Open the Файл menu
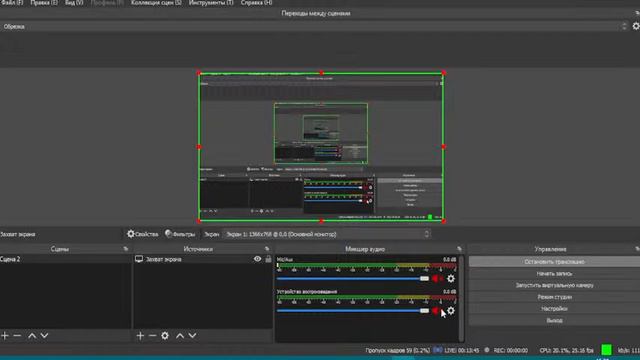 (12, 2)
